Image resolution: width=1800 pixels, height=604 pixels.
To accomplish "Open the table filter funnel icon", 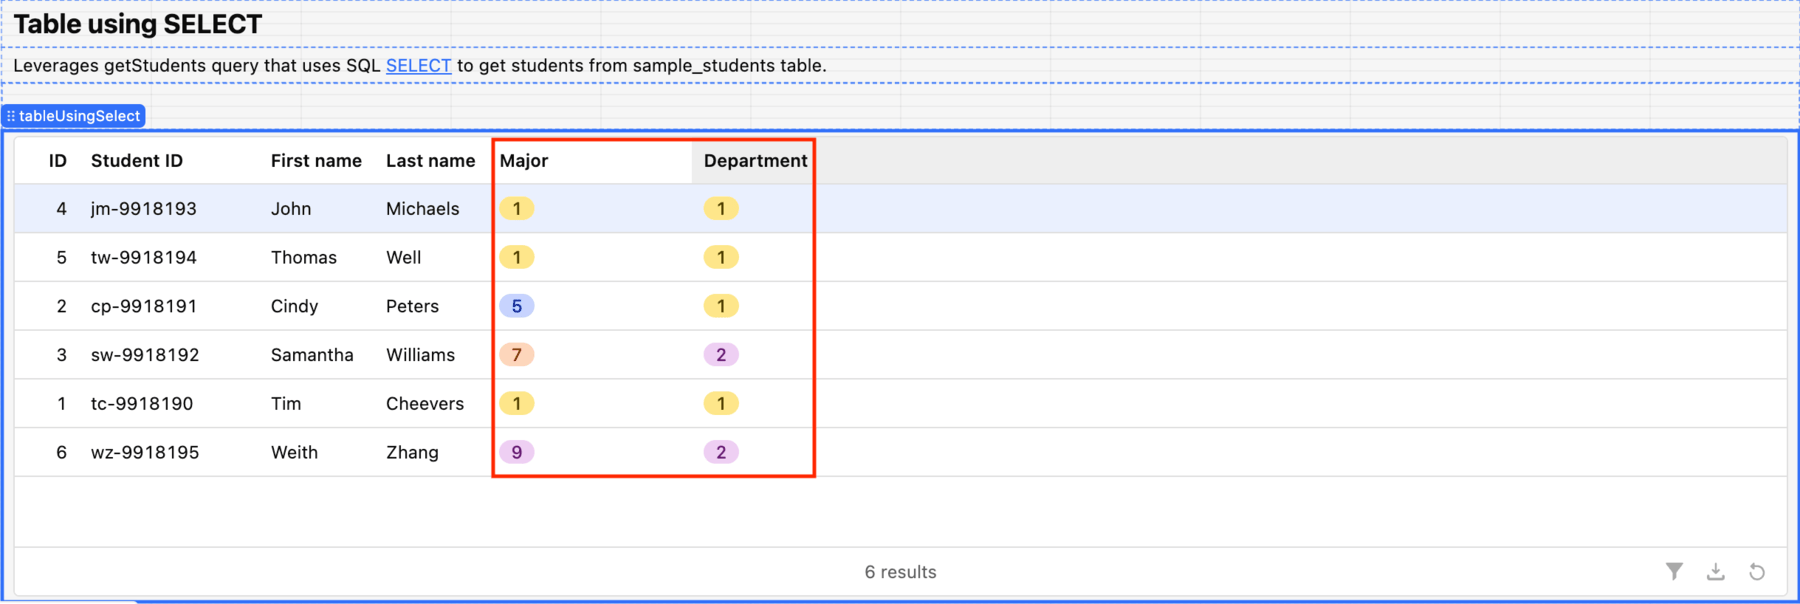I will pos(1674,571).
